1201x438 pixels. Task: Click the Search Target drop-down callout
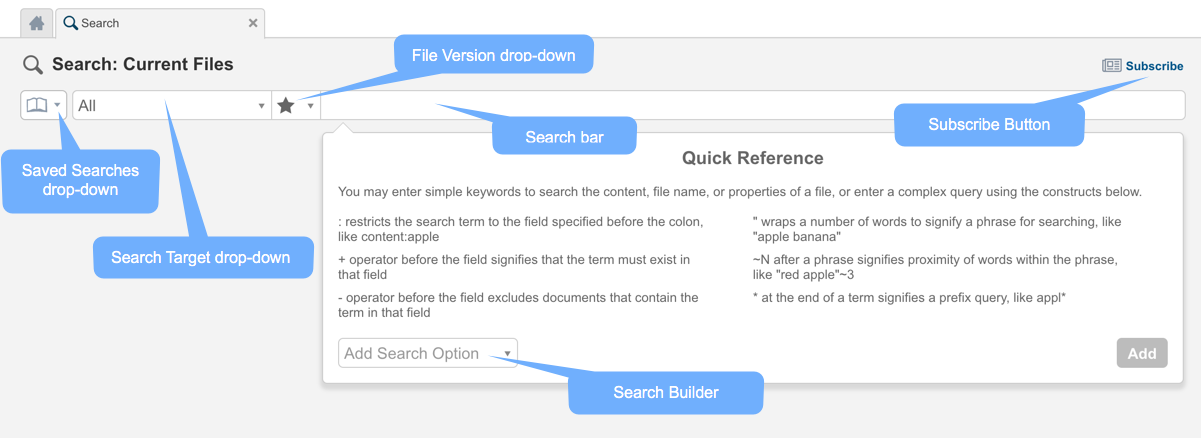pyautogui.click(x=200, y=257)
